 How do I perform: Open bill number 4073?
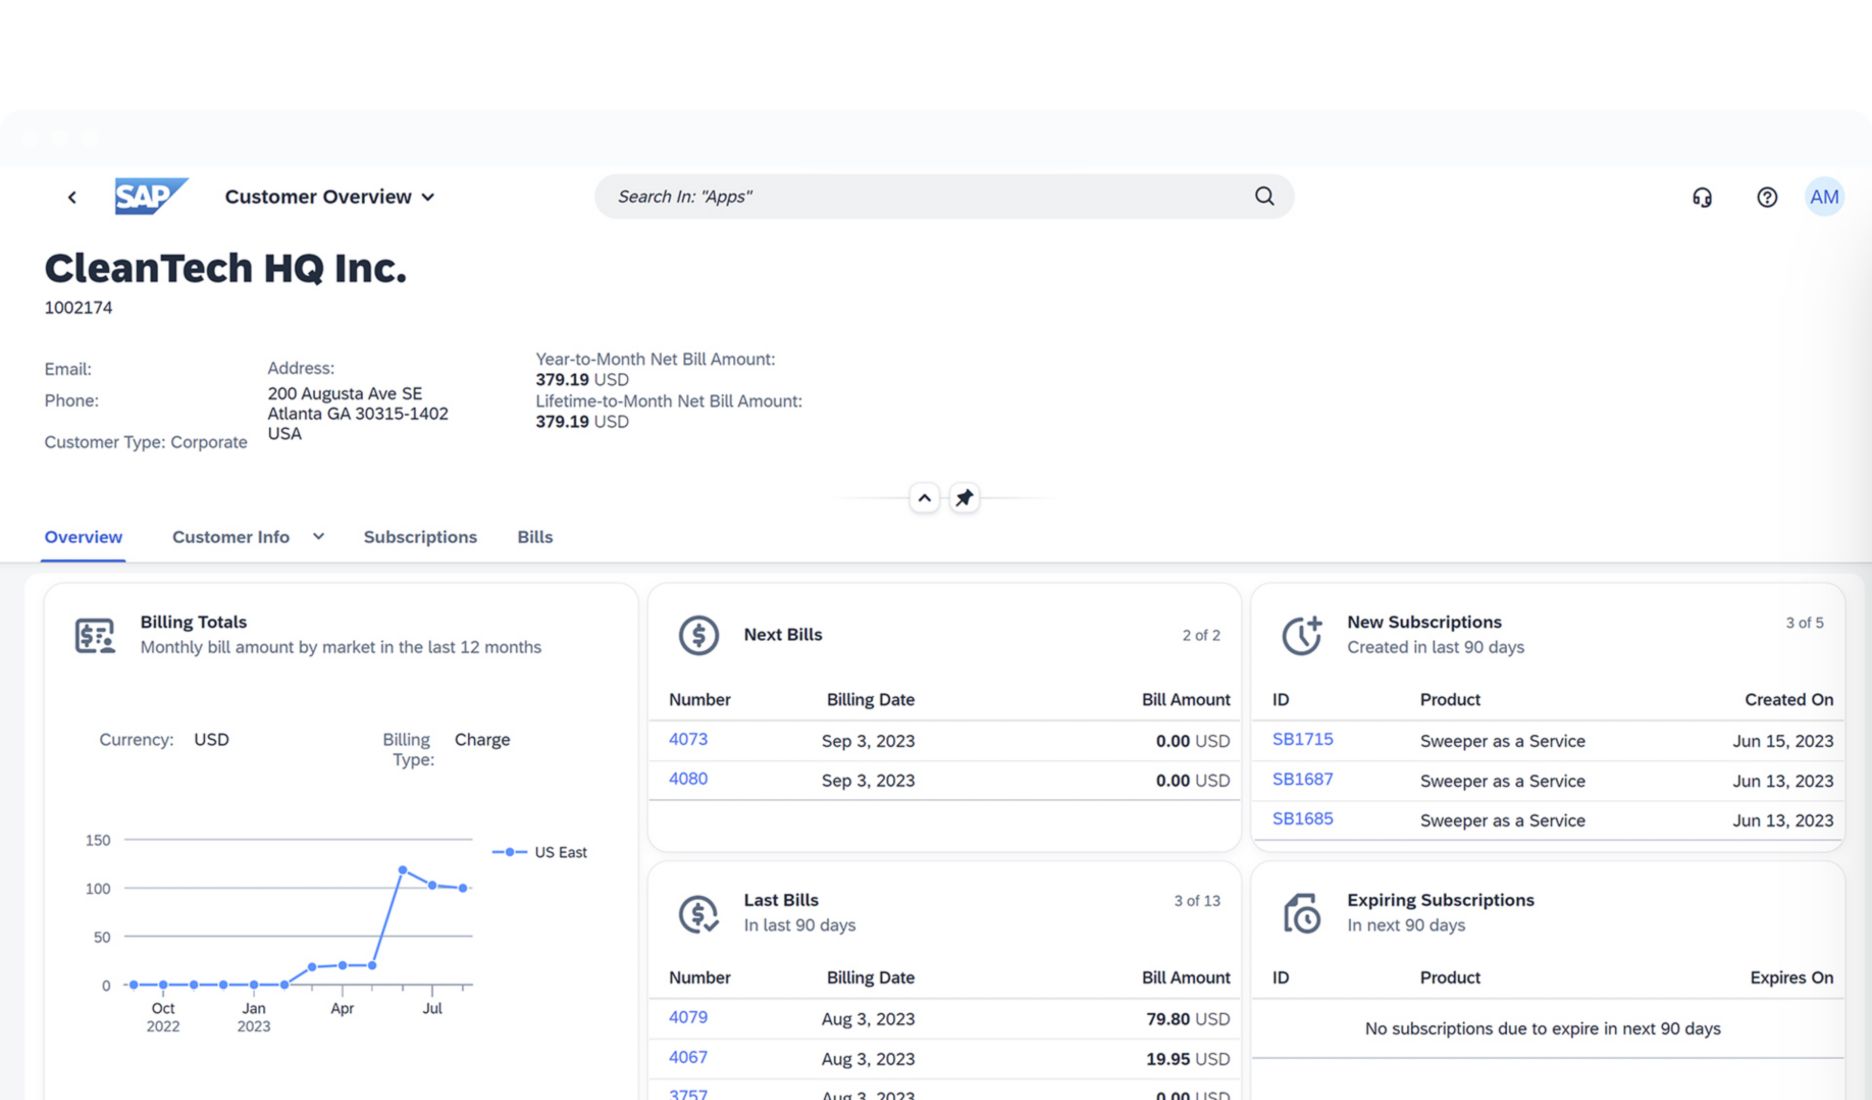click(x=688, y=739)
